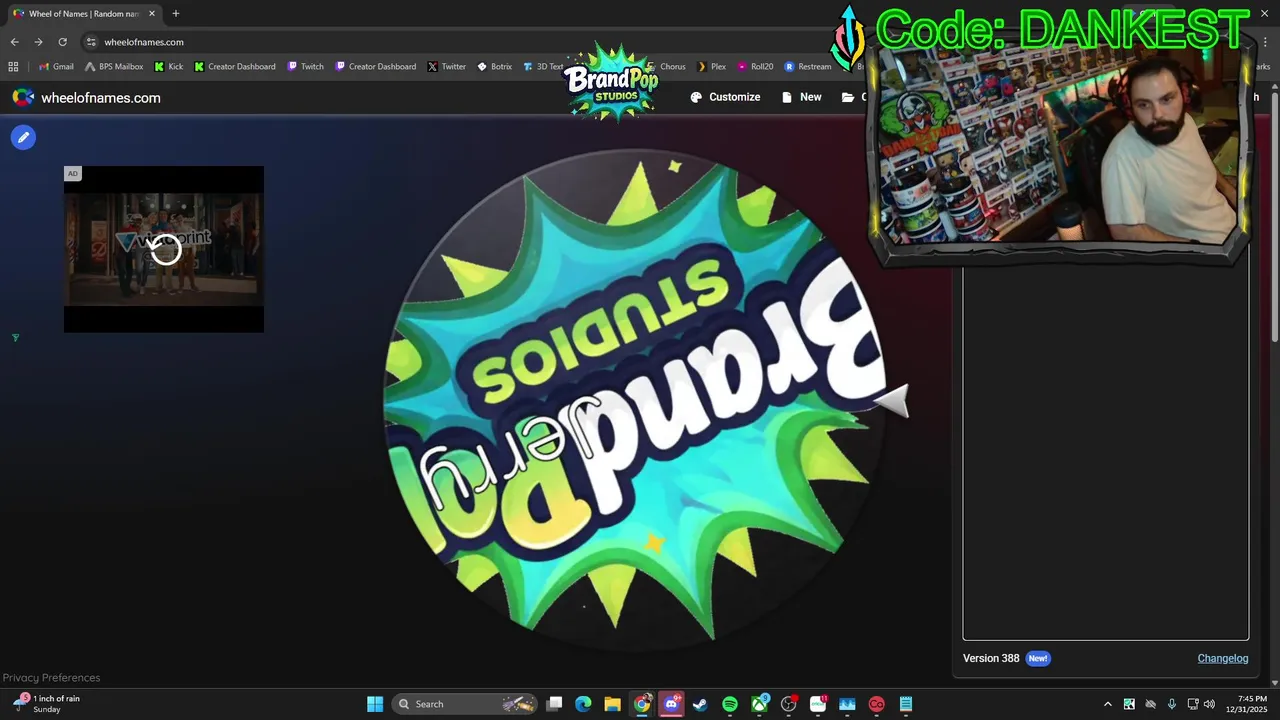Reload the page
The height and width of the screenshot is (720, 1280).
point(62,42)
